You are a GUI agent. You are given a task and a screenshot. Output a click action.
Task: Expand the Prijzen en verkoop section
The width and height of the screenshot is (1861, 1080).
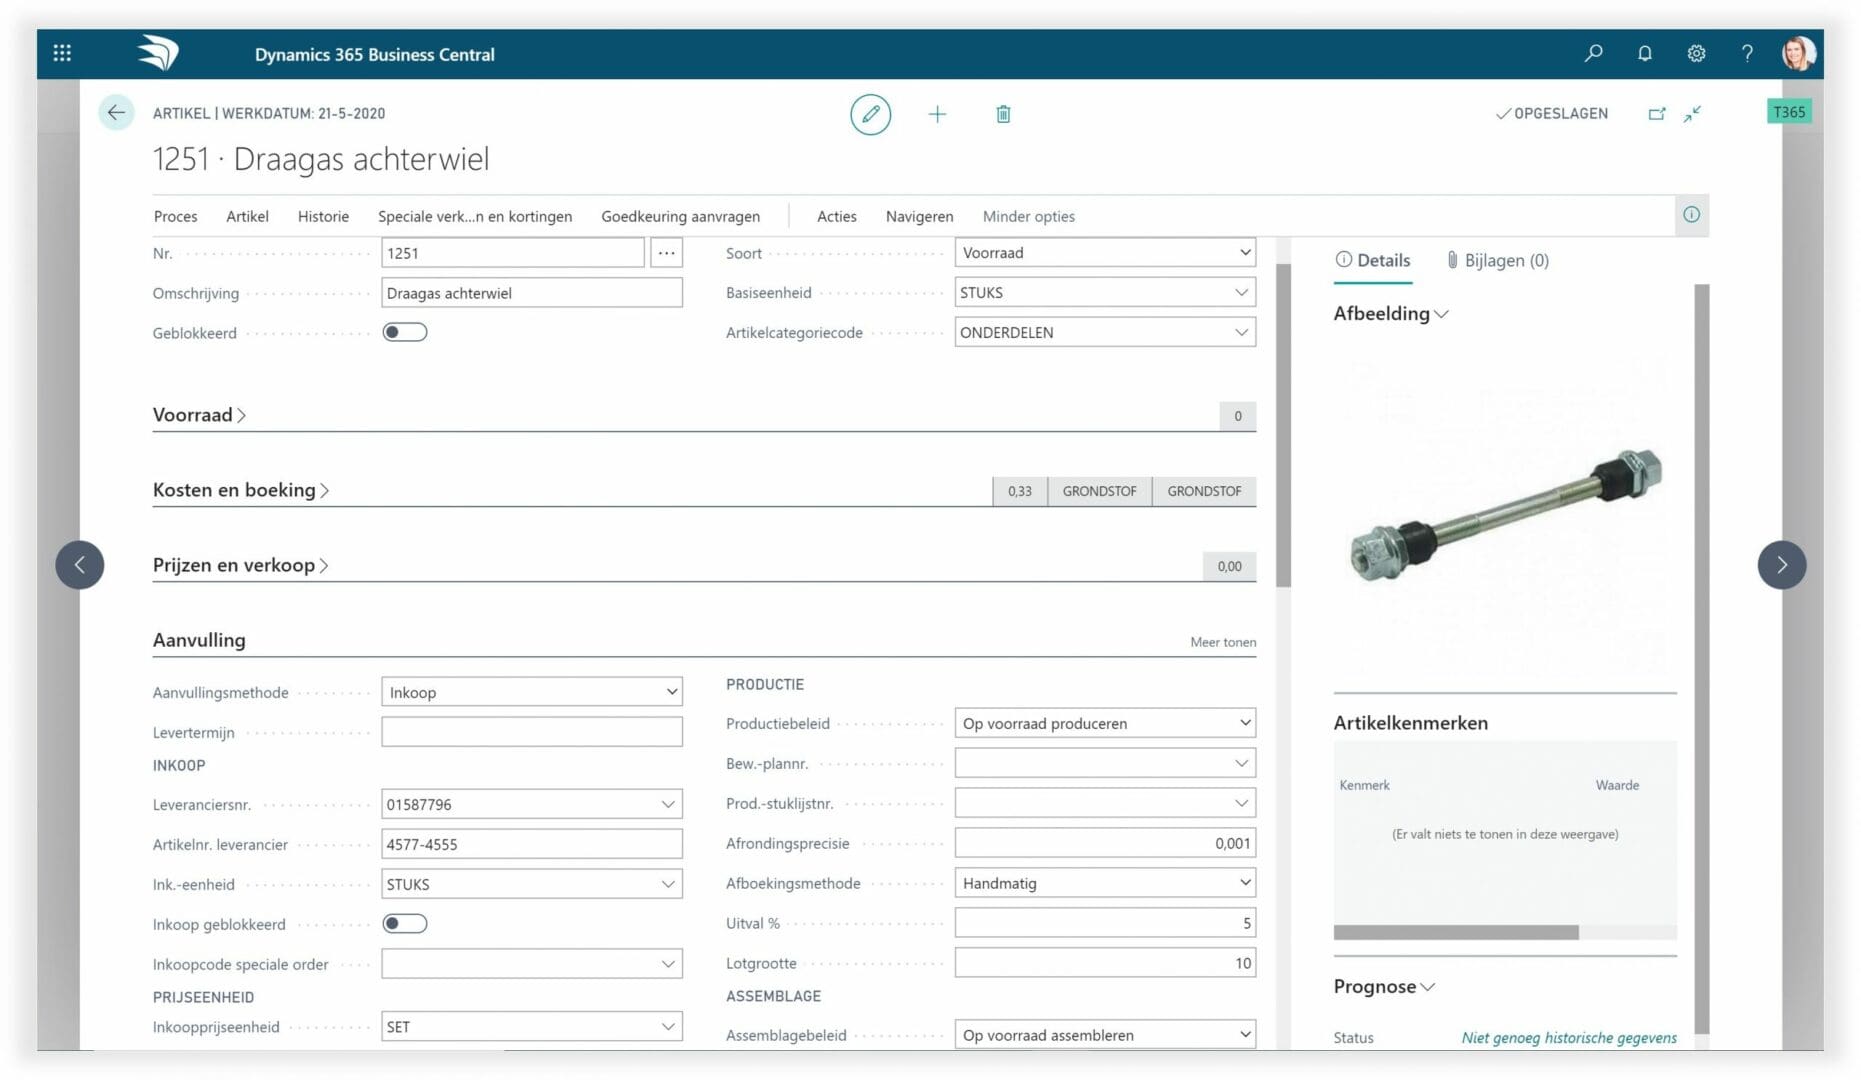[241, 565]
